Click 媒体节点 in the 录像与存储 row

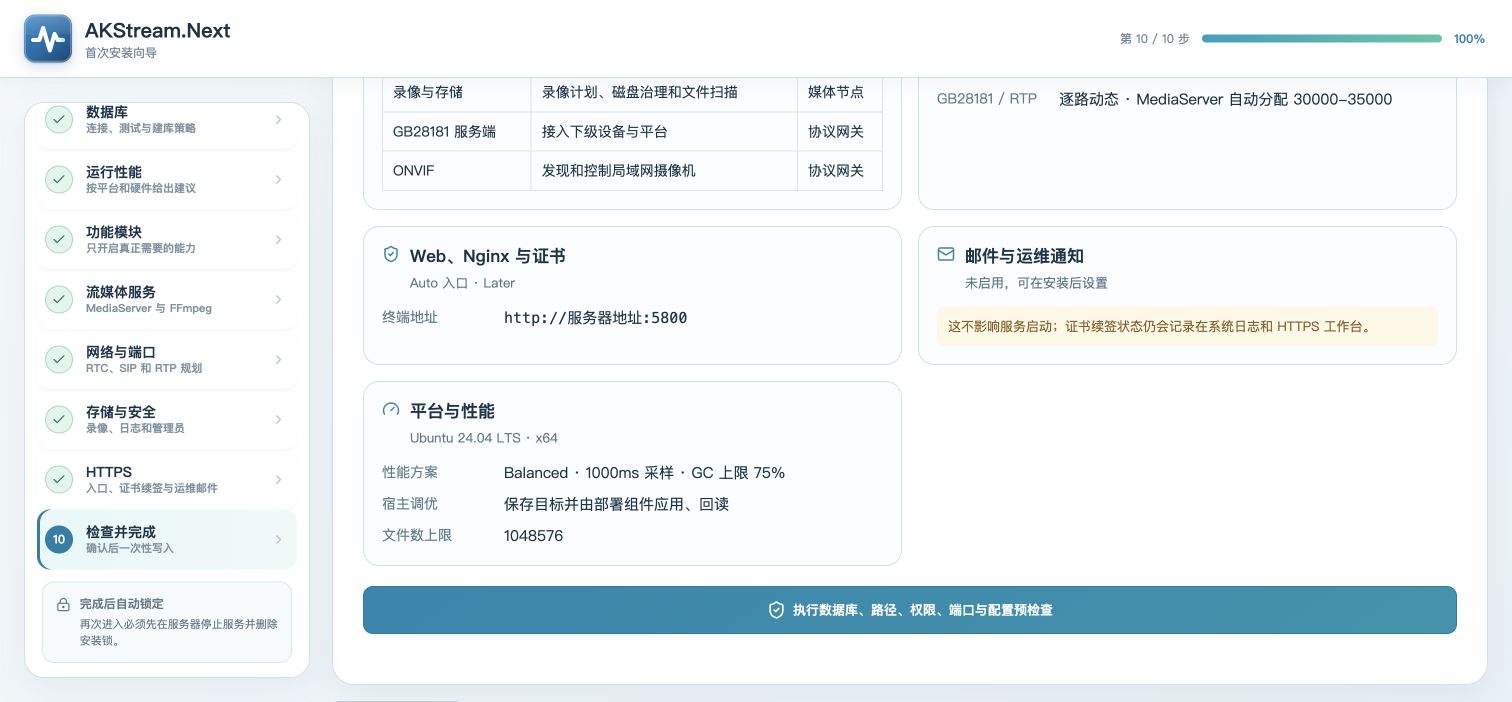coord(836,92)
